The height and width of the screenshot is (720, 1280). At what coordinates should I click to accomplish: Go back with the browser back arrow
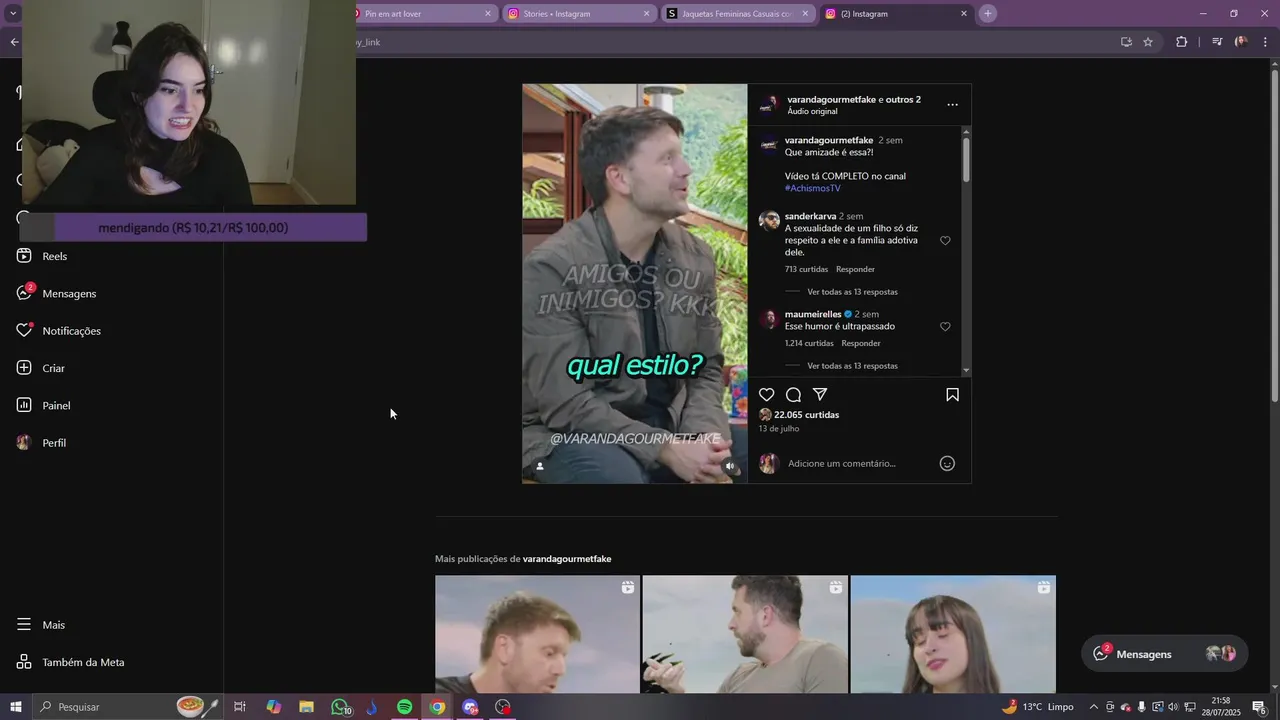(14, 42)
